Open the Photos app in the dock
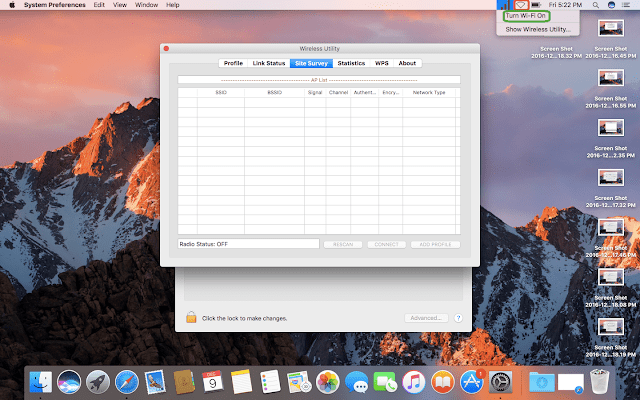The image size is (640, 400). (x=328, y=381)
